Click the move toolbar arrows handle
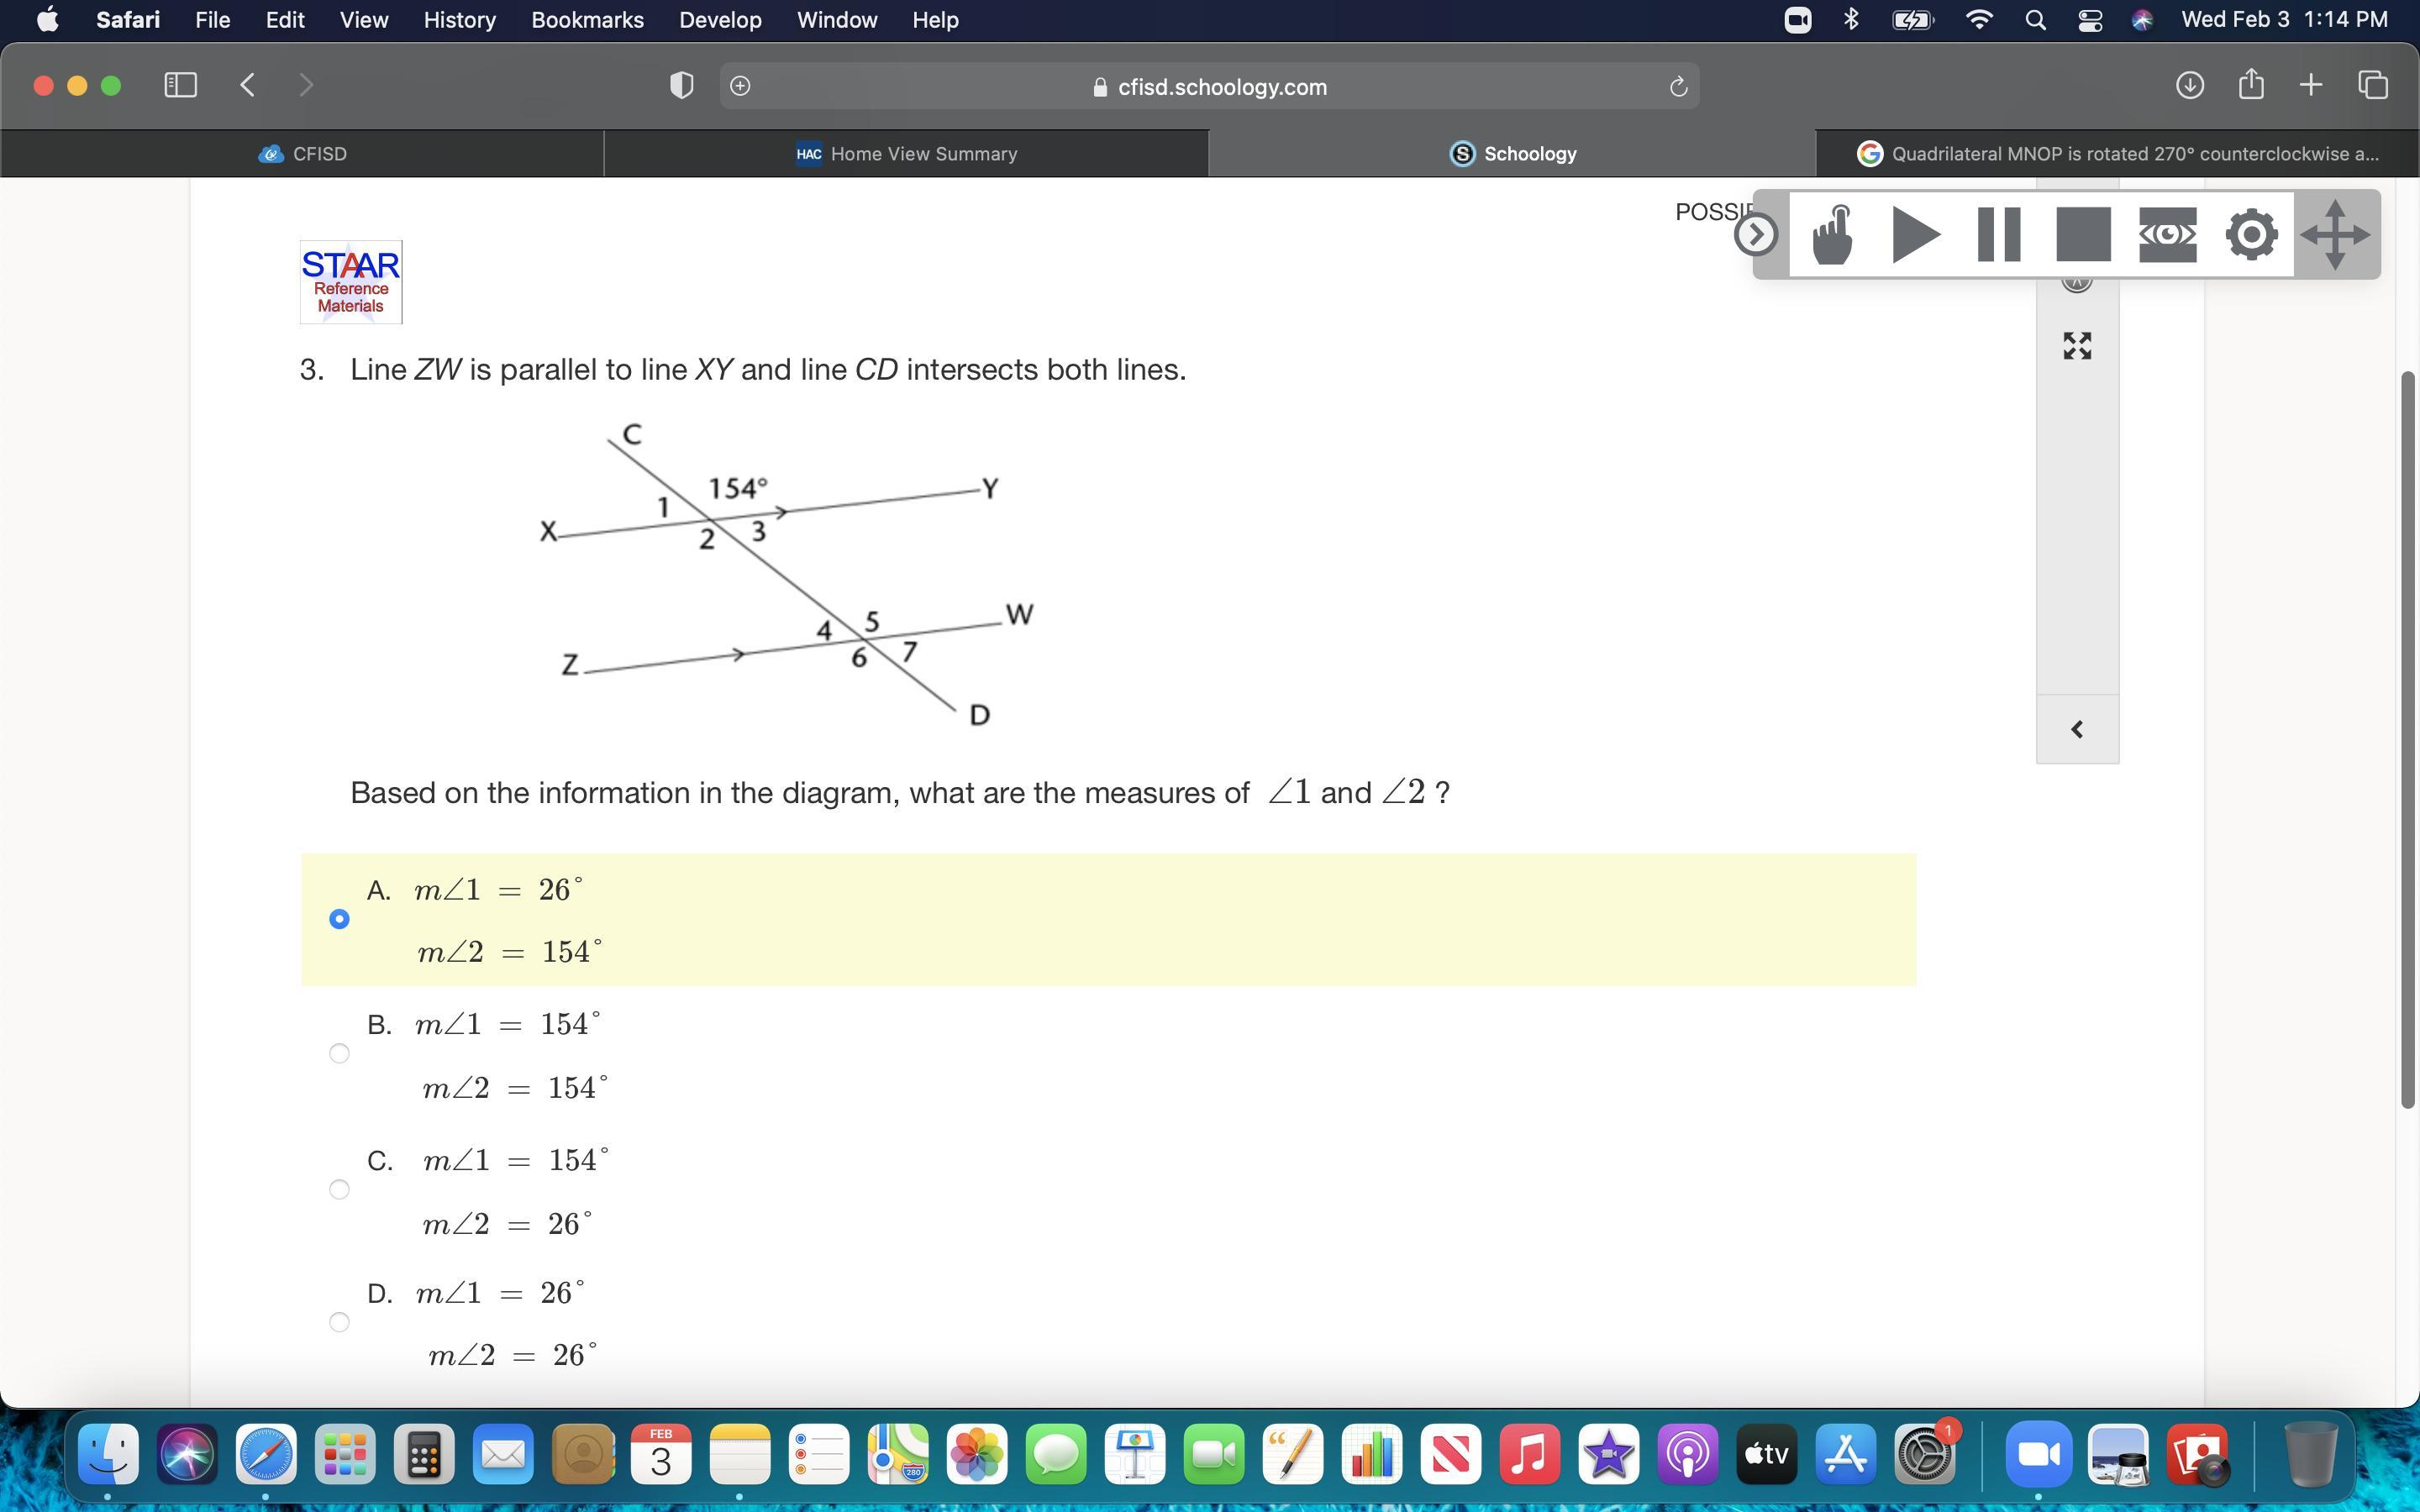 click(2335, 235)
